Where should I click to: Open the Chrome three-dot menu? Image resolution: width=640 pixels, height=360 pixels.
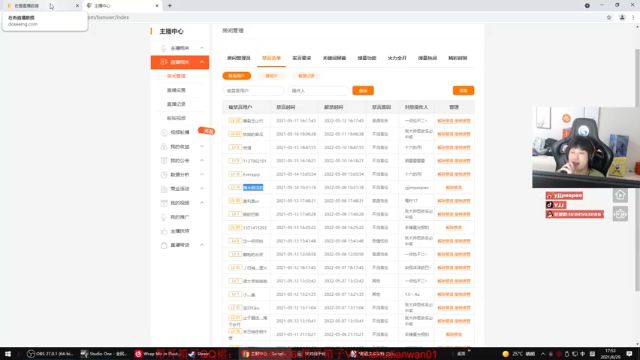click(x=633, y=18)
